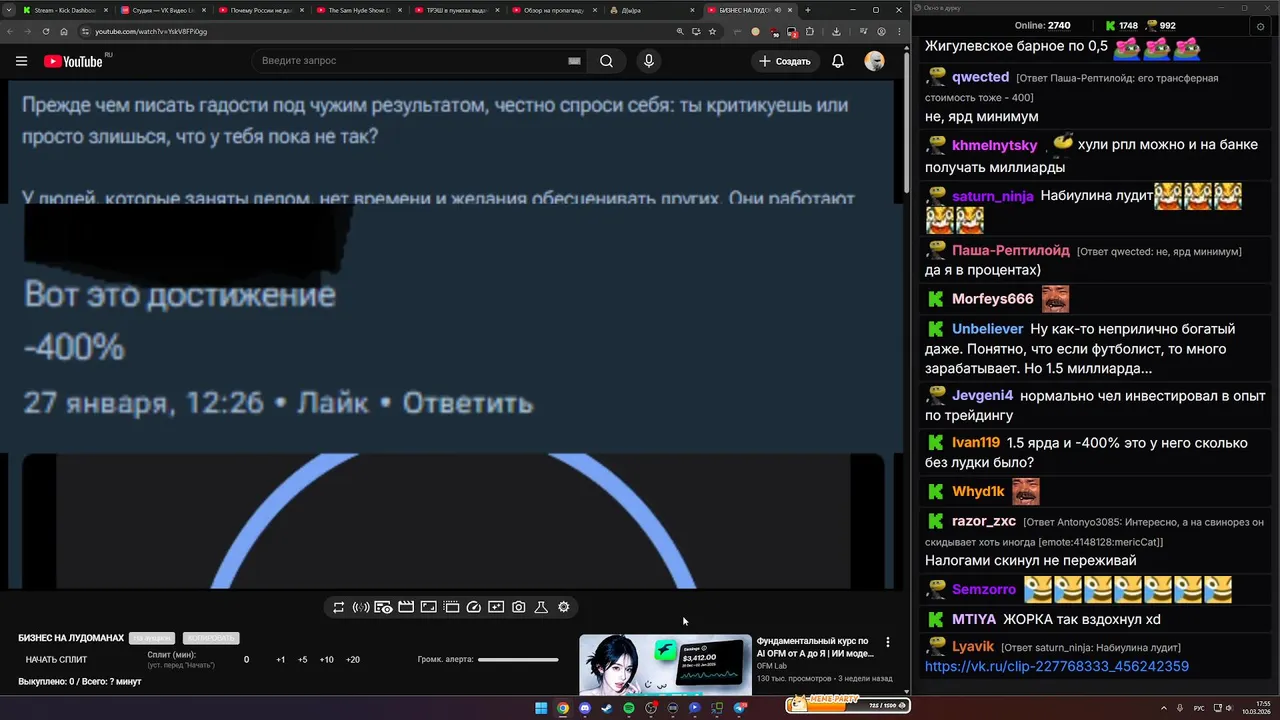Click the Chrome address bar URL
Image resolution: width=1280 pixels, height=720 pixels.
point(151,31)
